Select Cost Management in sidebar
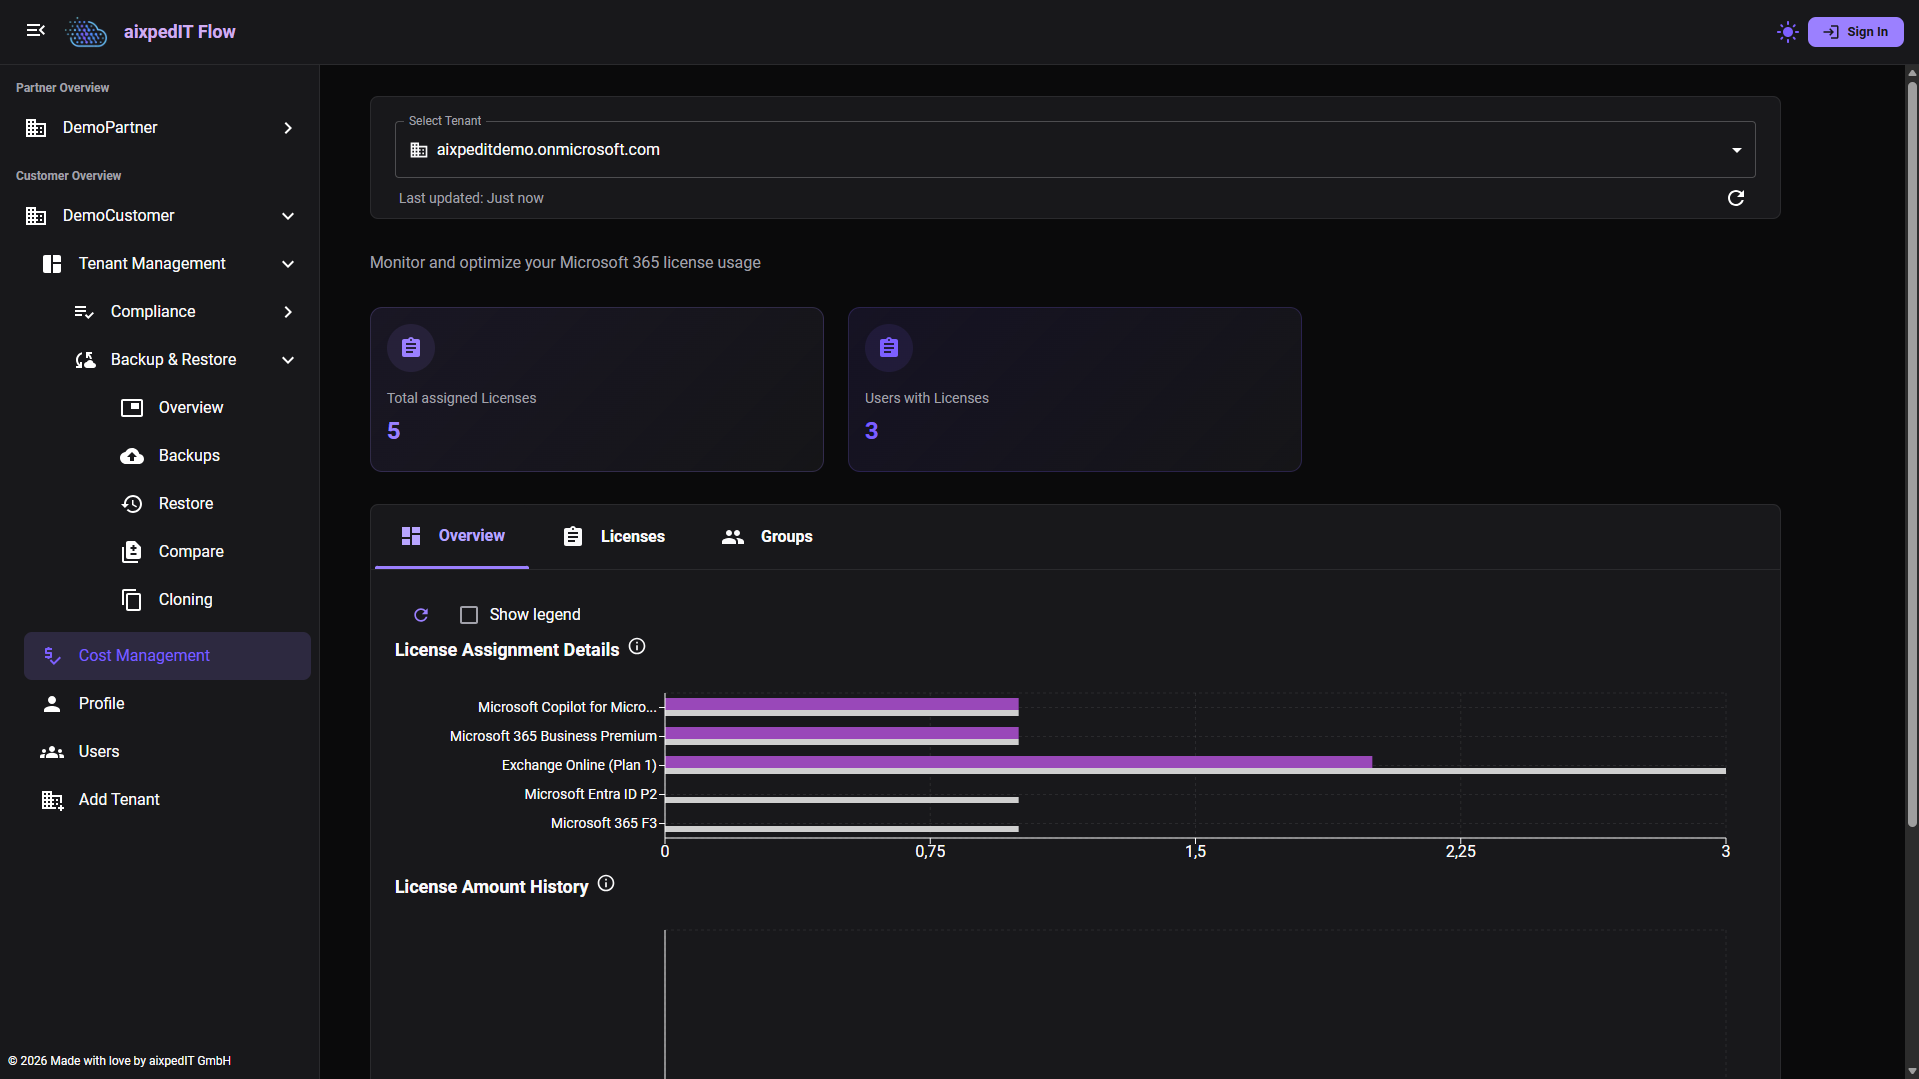1919x1079 pixels. pos(168,656)
